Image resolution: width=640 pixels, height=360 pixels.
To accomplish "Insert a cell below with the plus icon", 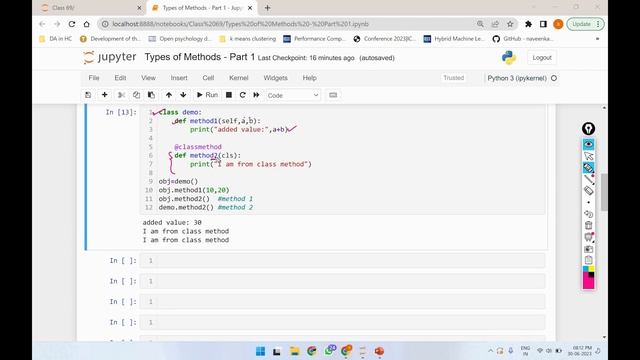I will coord(104,95).
